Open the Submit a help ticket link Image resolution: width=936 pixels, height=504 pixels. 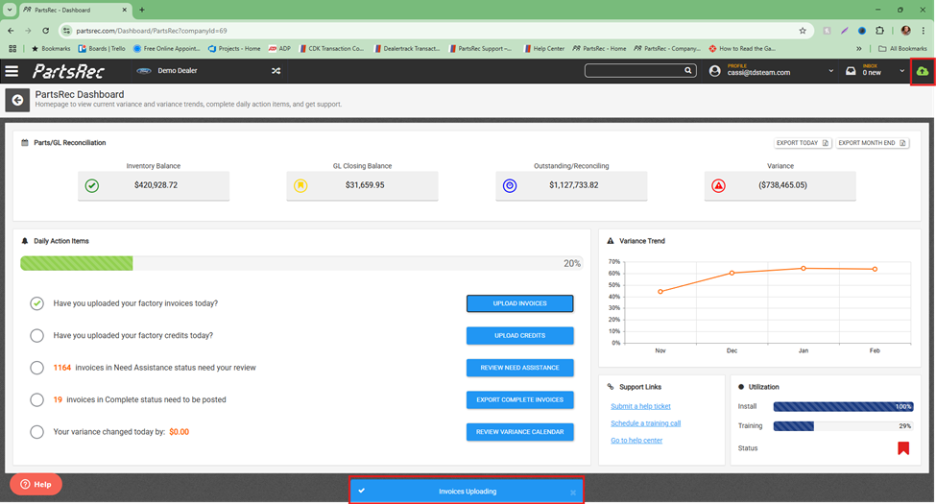click(641, 406)
